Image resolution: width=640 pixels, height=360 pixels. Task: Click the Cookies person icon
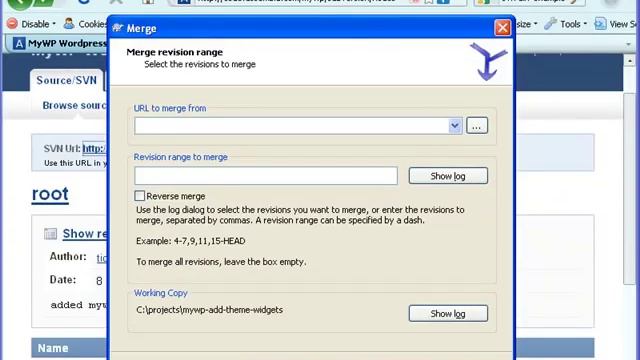(69, 24)
